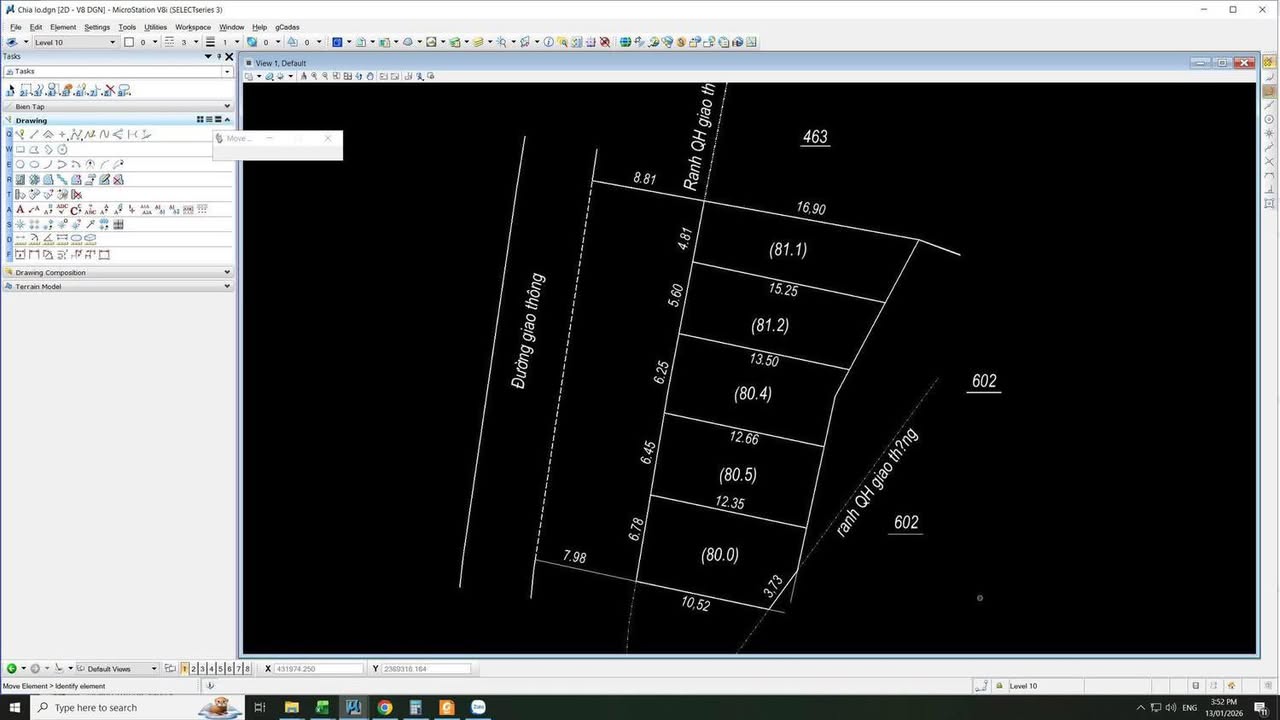
Task: Open the Level 10 active level dropdown
Action: coord(111,42)
